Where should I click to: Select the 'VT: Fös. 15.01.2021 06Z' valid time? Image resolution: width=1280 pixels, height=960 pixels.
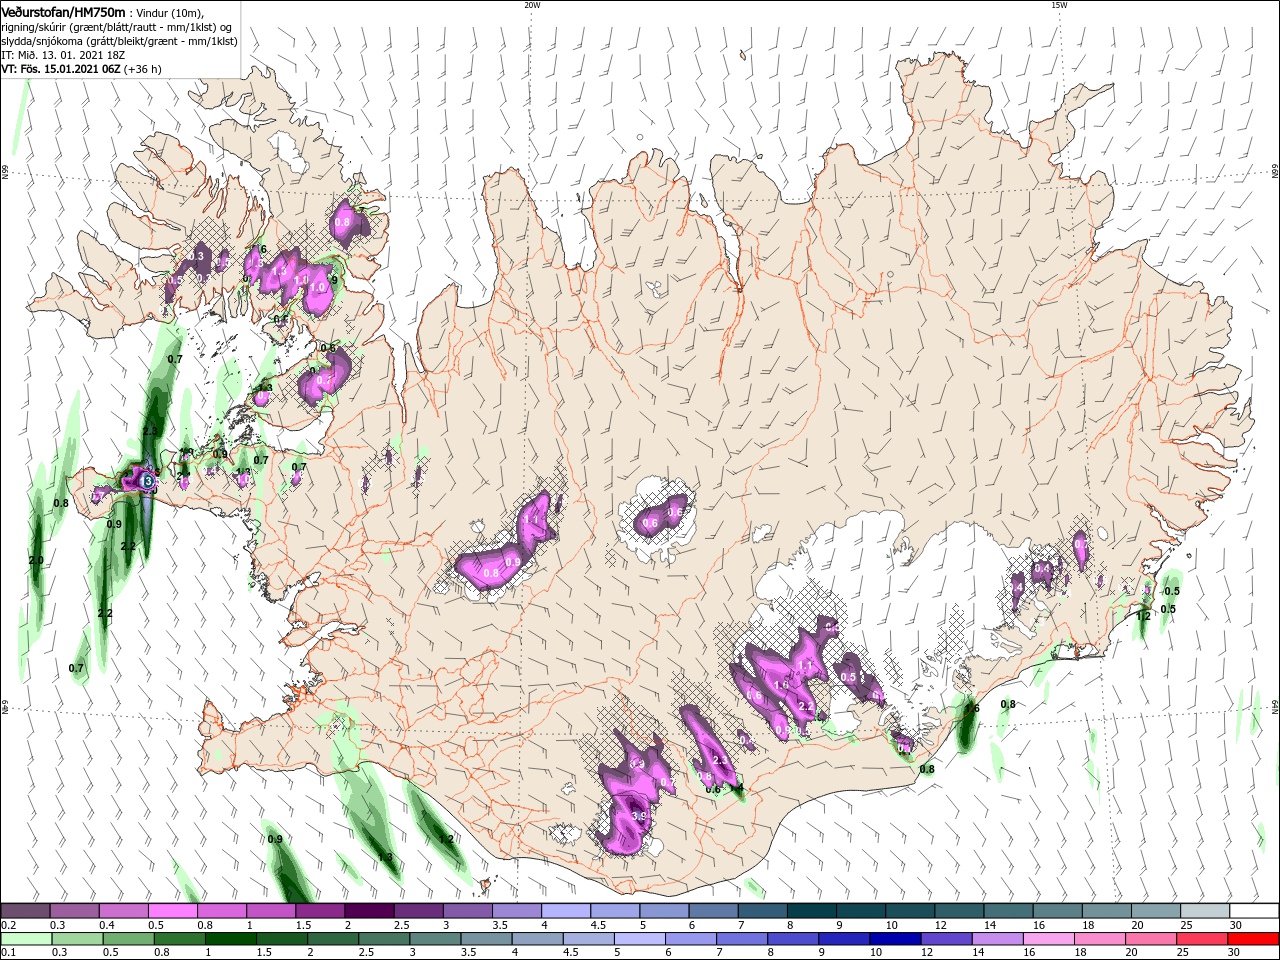[x=61, y=69]
